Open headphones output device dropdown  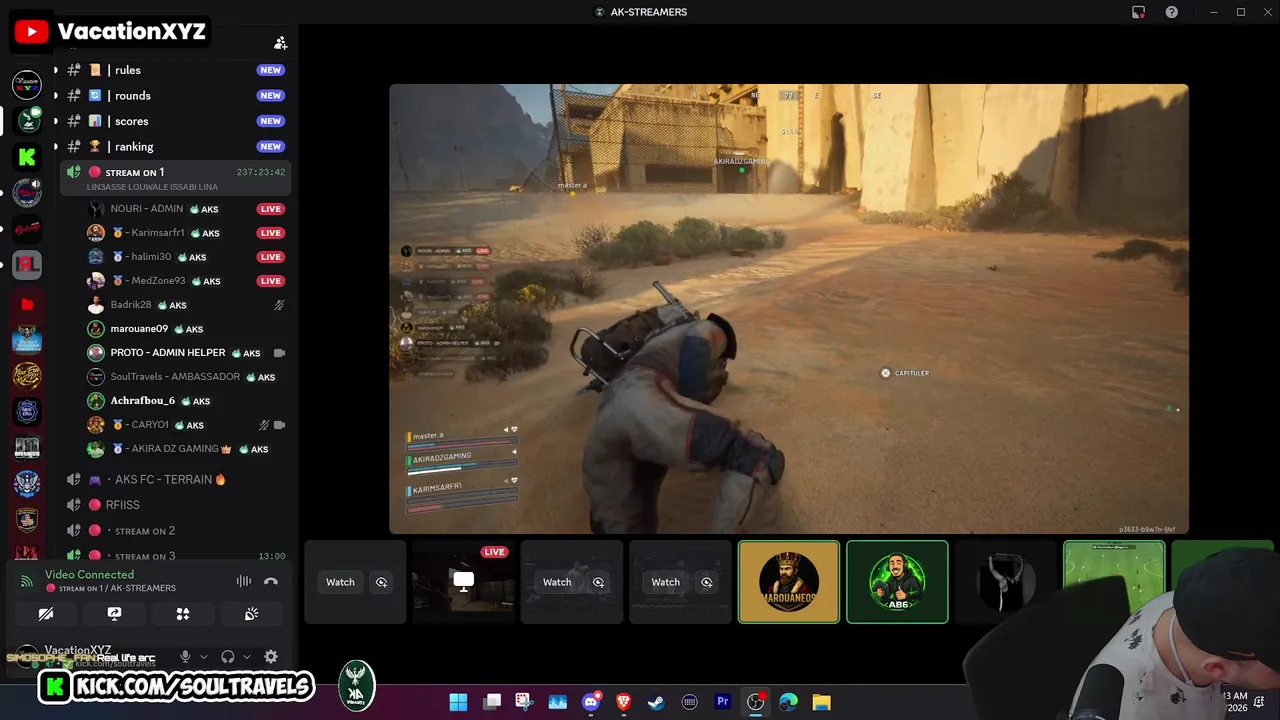246,657
